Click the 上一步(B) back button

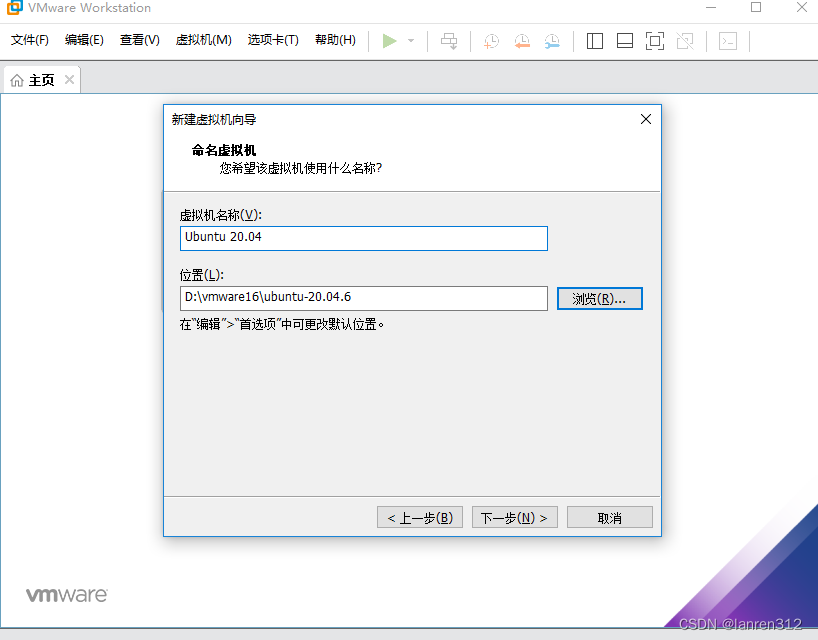coord(420,517)
